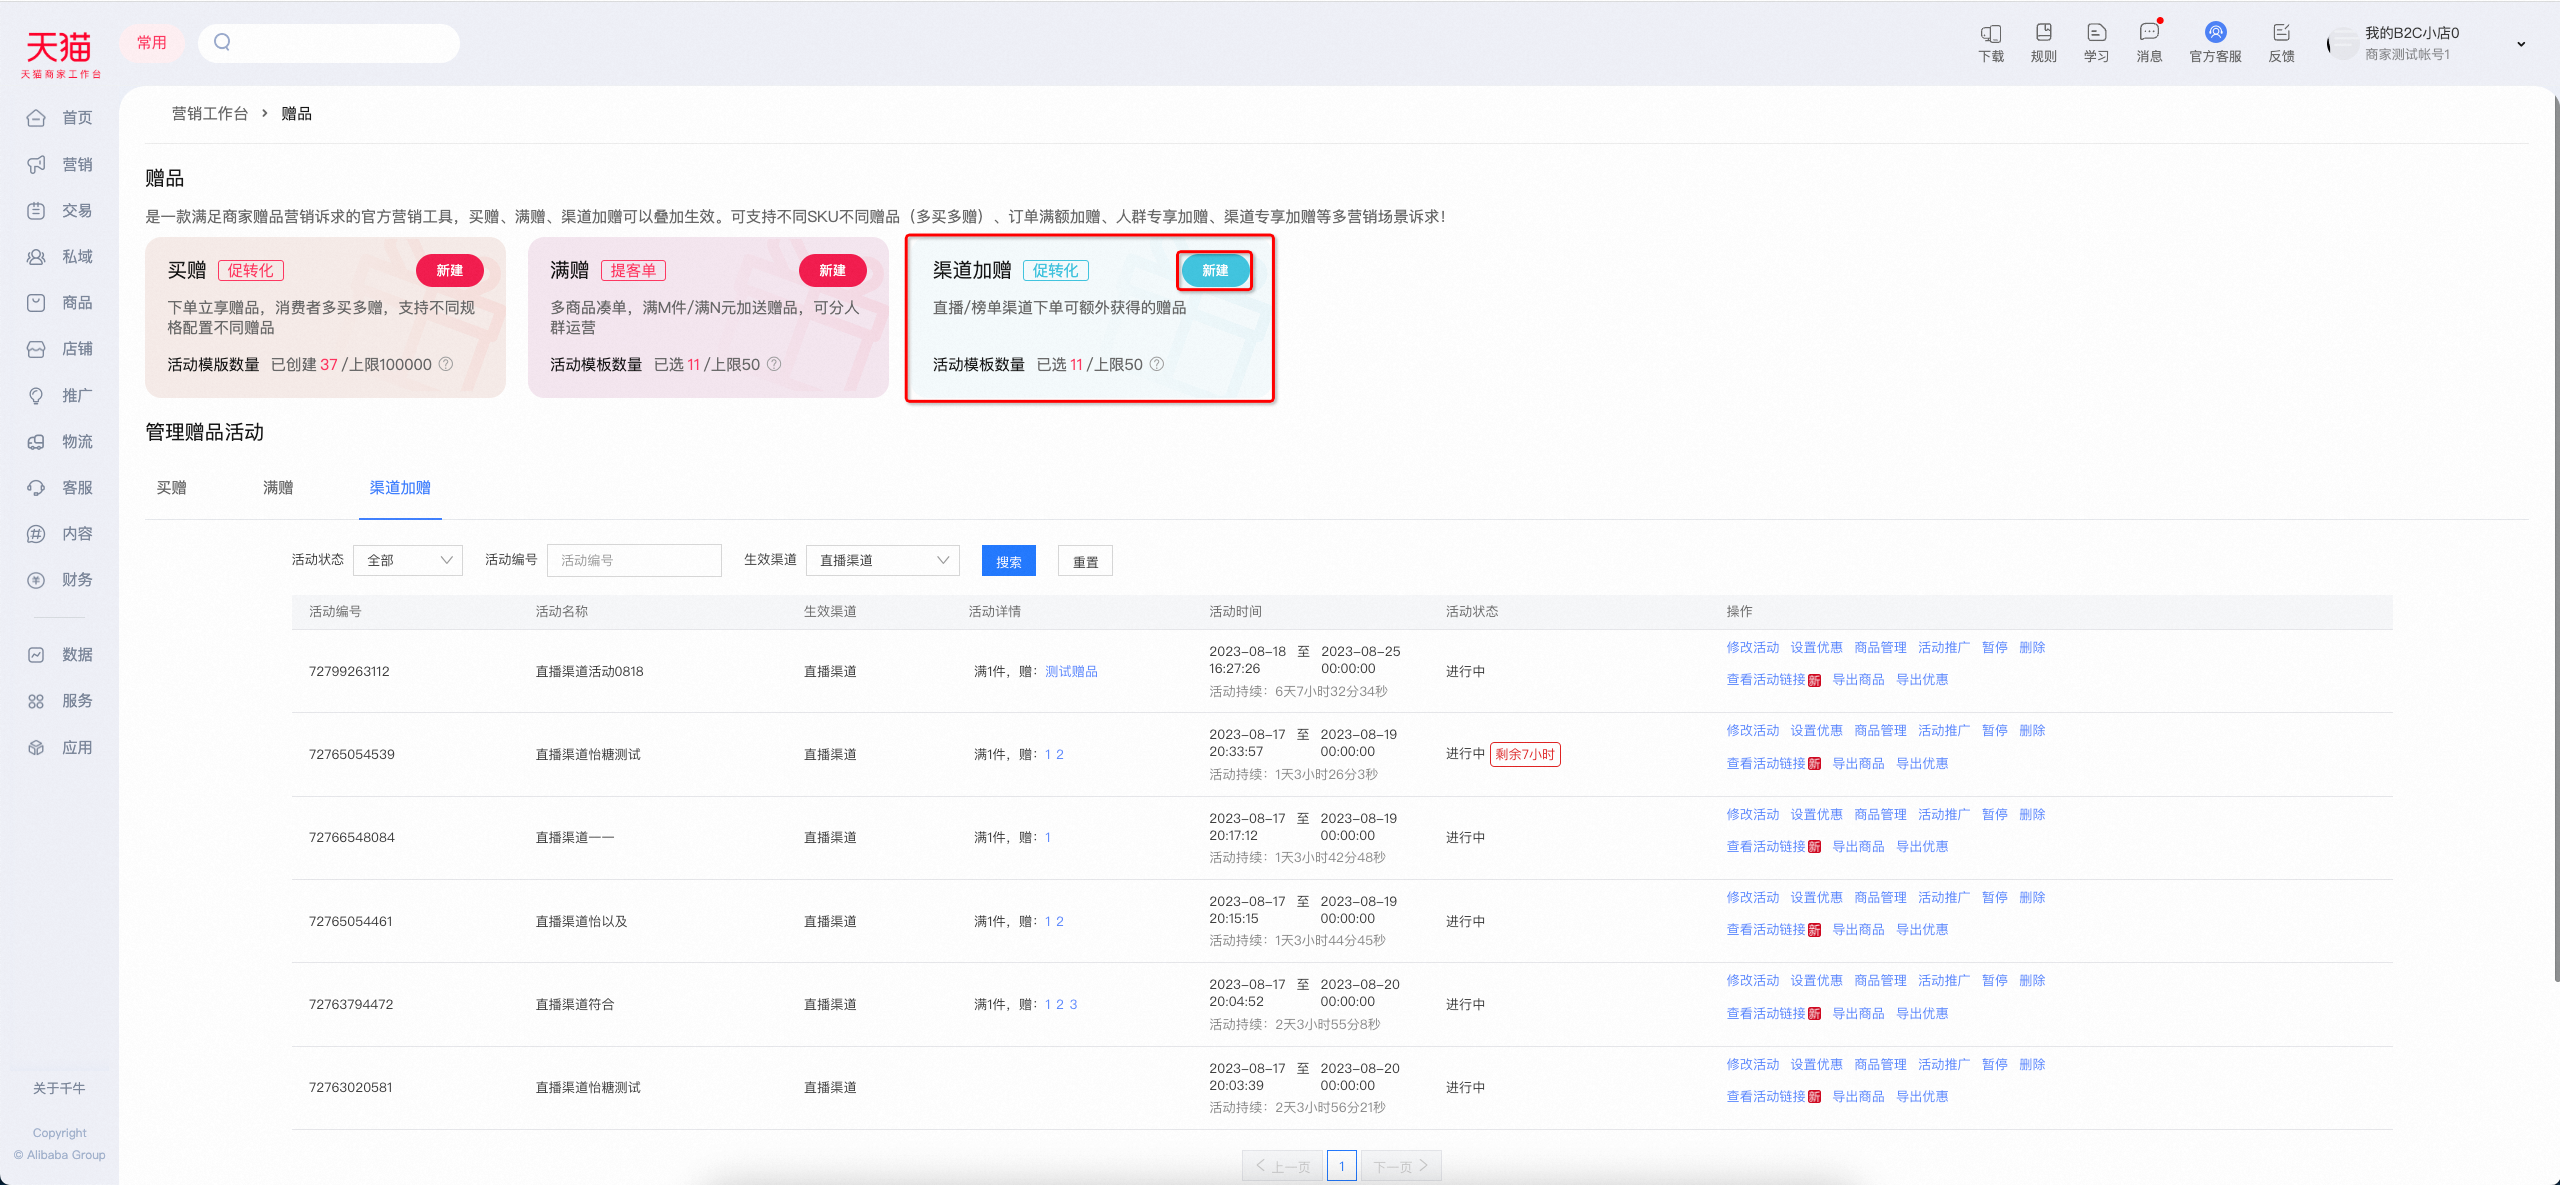The width and height of the screenshot is (2560, 1185).
Task: Expand the 活动状态 全部 dropdown
Action: tap(408, 560)
